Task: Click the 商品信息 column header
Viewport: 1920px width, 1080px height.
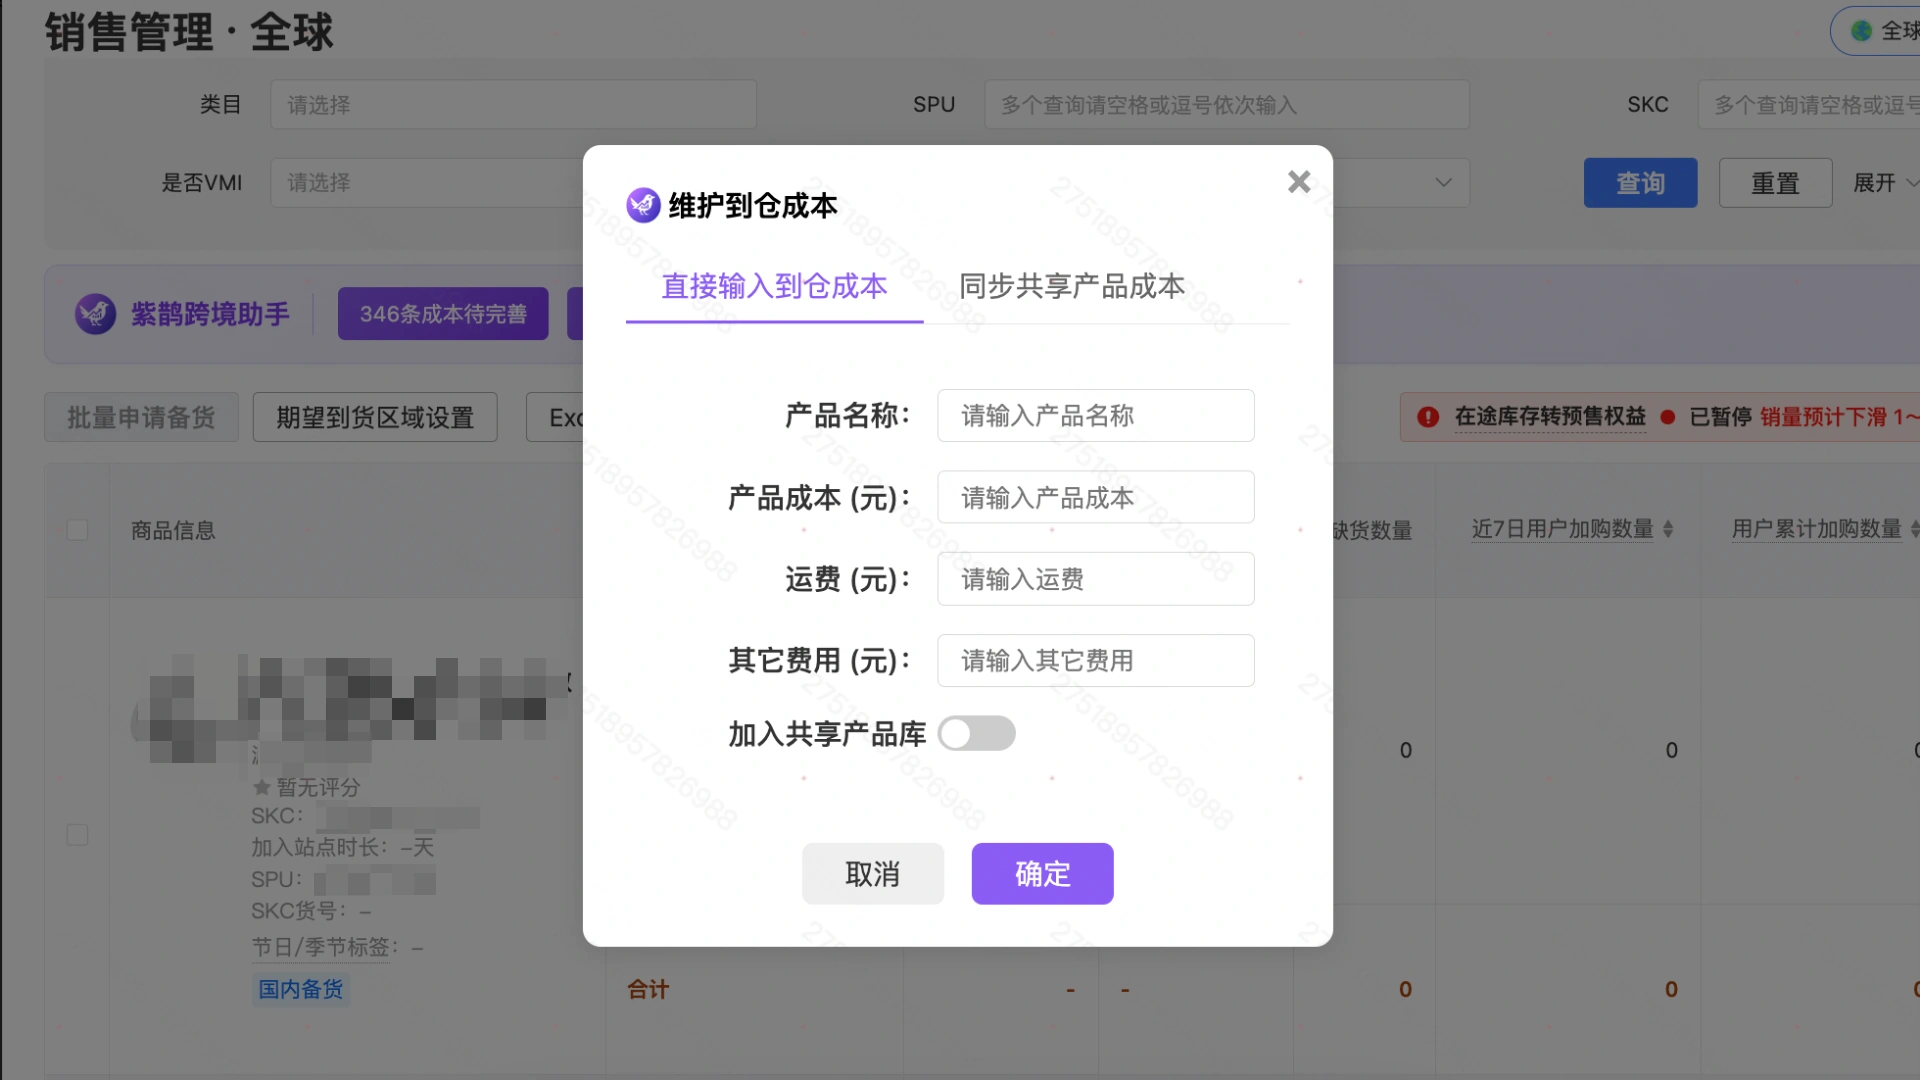Action: coord(173,531)
